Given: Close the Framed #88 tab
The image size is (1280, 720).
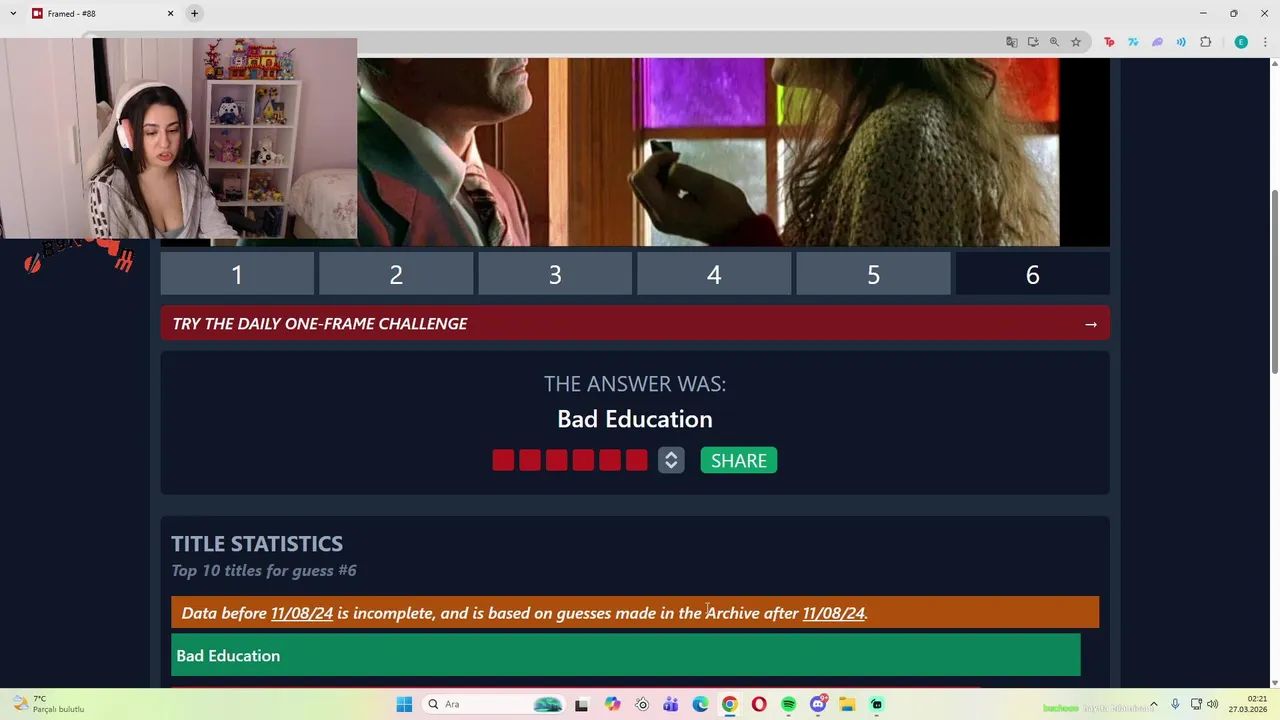Looking at the screenshot, I should coord(170,13).
